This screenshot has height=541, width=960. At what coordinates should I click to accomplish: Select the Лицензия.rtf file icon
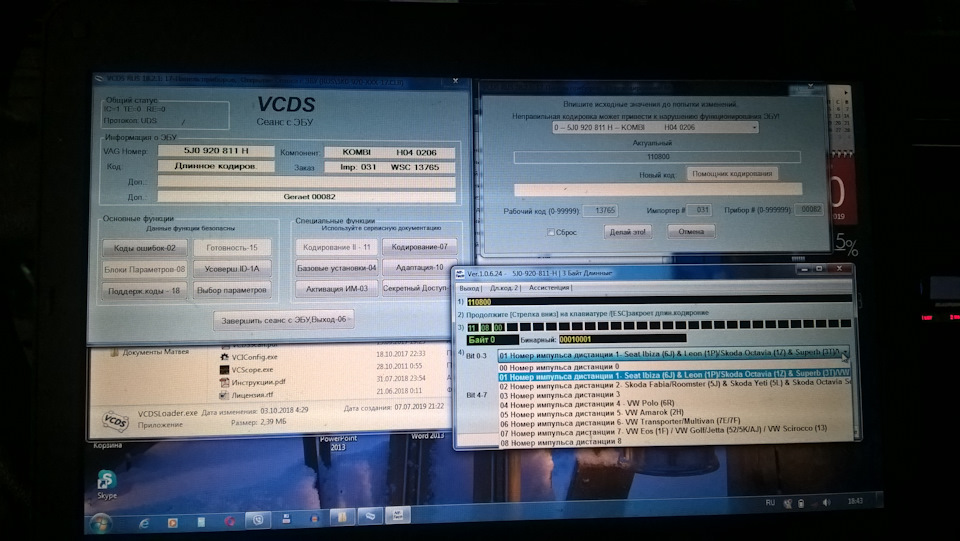[x=224, y=395]
